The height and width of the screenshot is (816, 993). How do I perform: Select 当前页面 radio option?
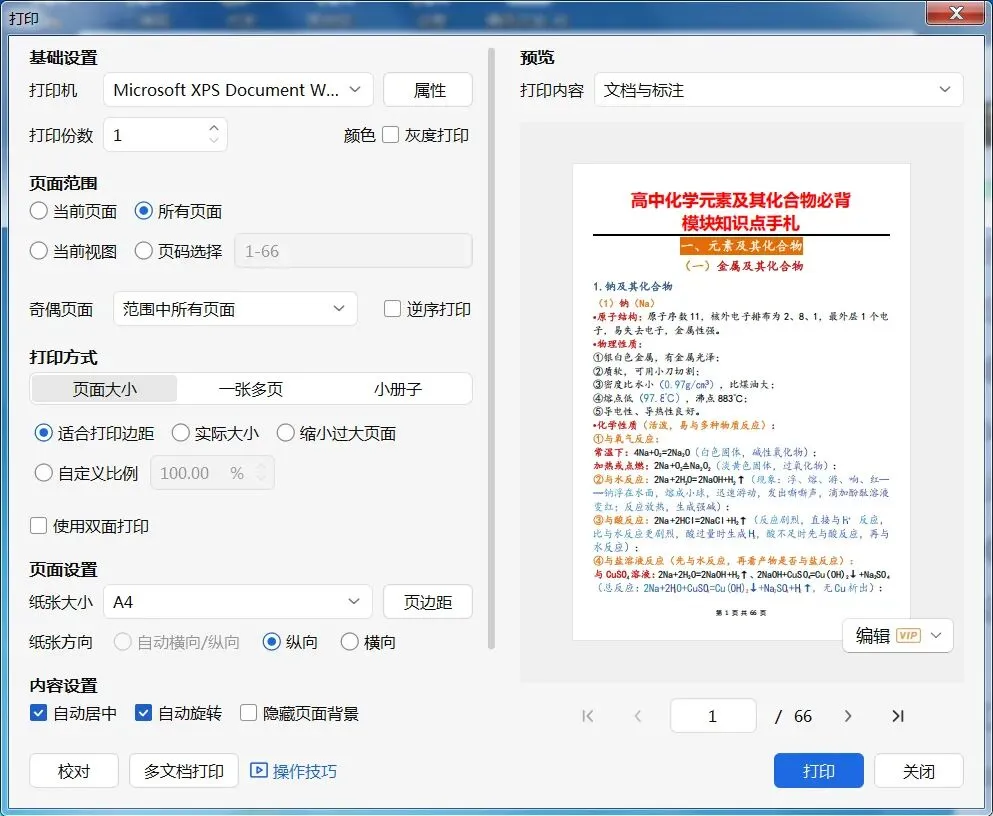(x=39, y=211)
